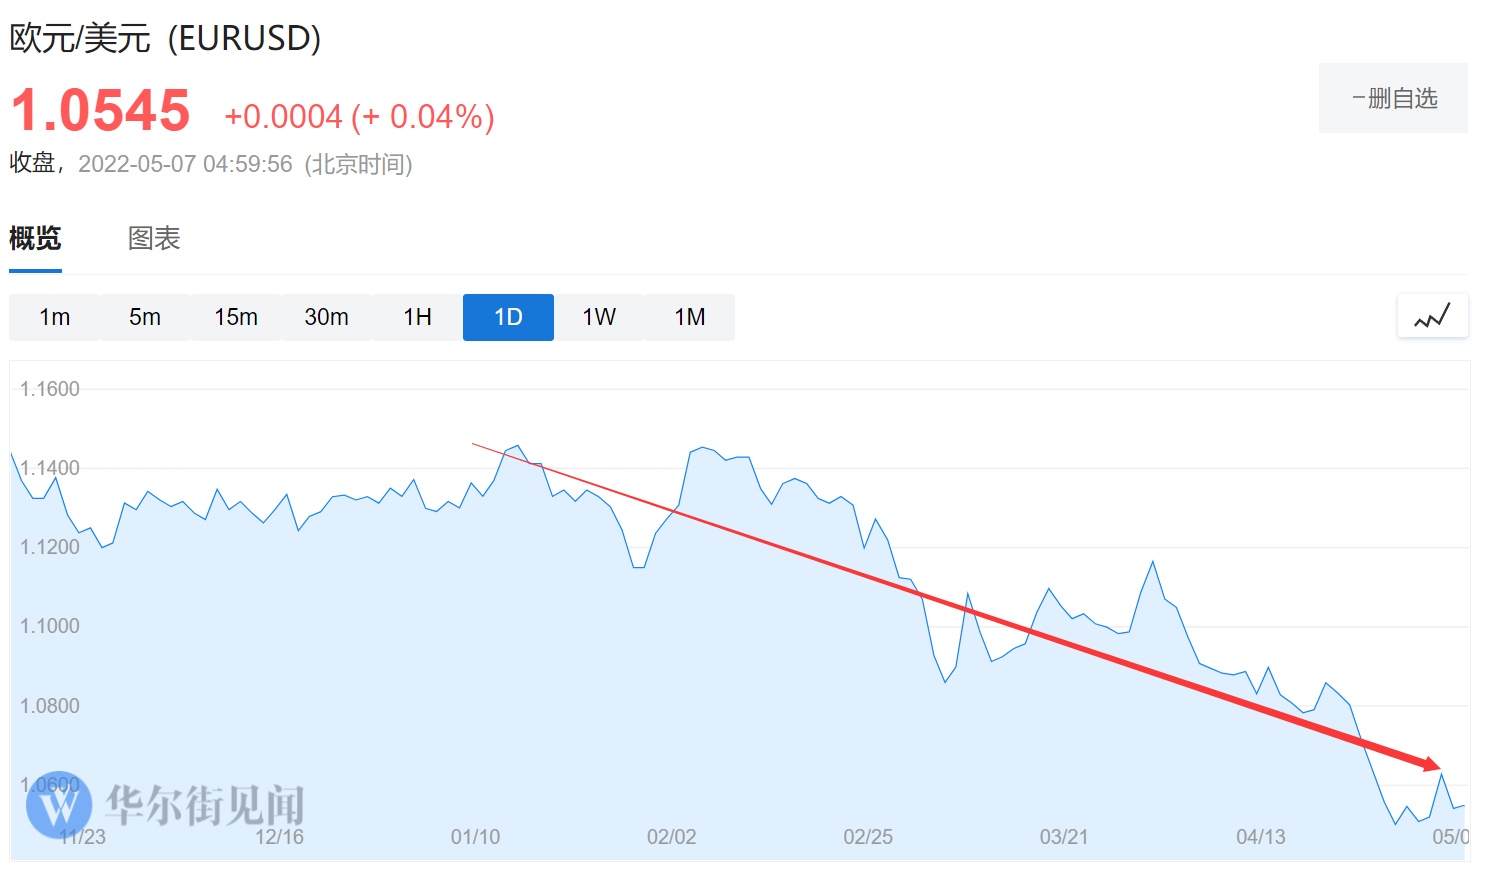Viewport: 1487px width, 874px height.
Task: Click the active 1D timeframe button
Action: [x=508, y=317]
